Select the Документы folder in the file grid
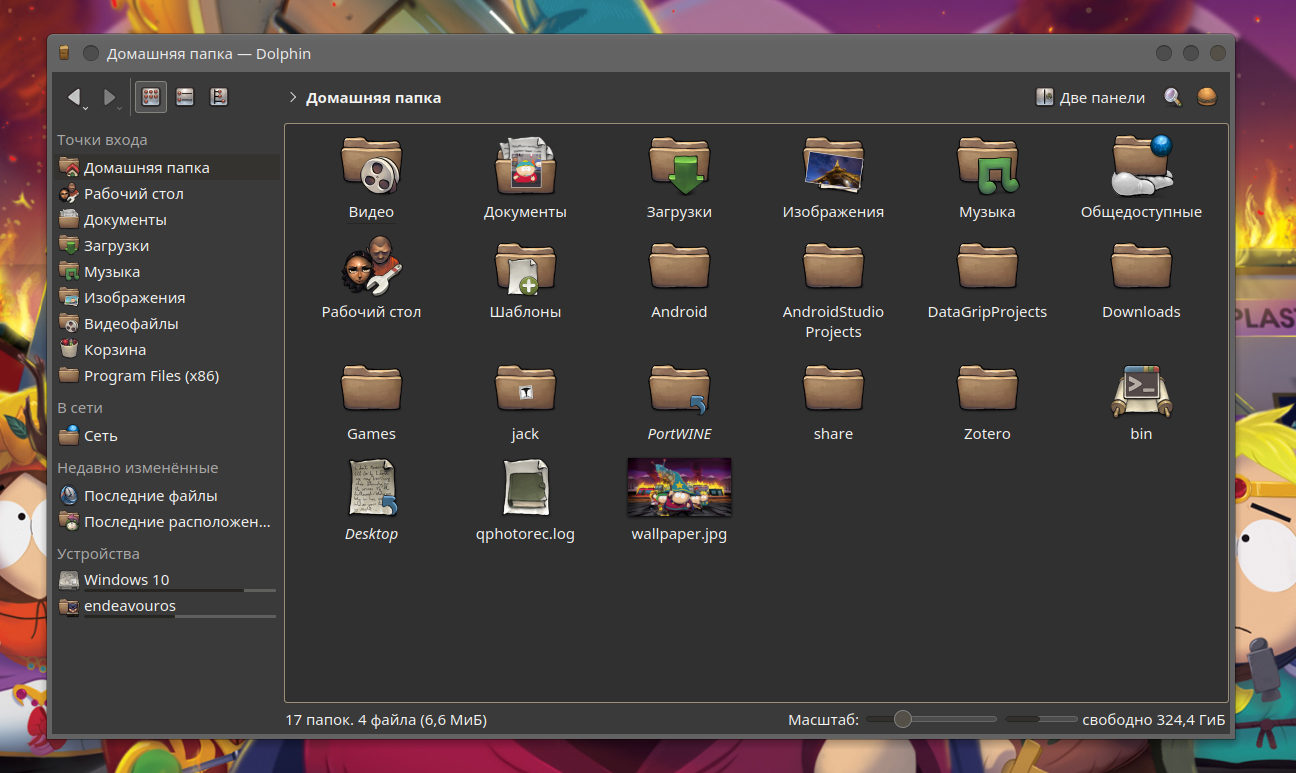Screen dimensions: 1296x773 pos(525,177)
